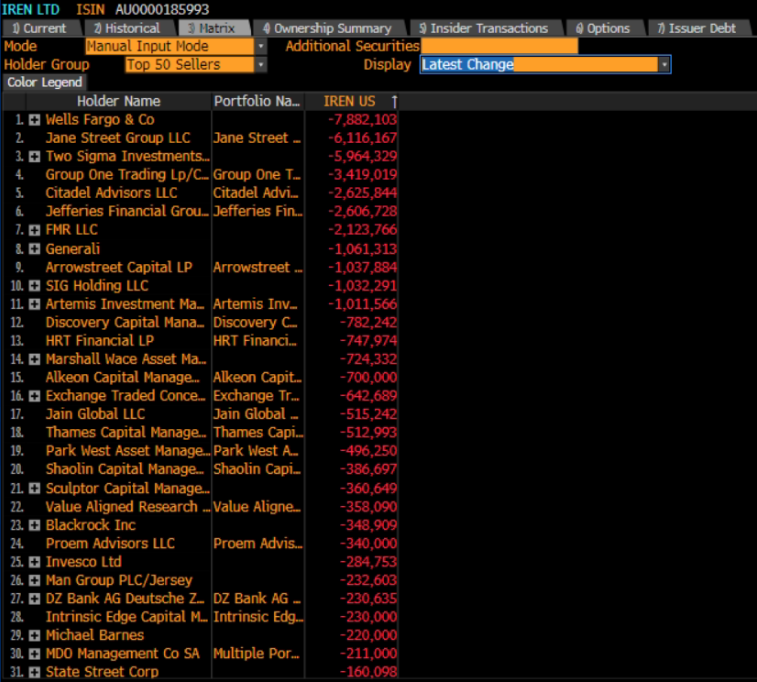Expand the FMR LLC holder row
Image resolution: width=757 pixels, height=682 pixels.
[x=34, y=230]
